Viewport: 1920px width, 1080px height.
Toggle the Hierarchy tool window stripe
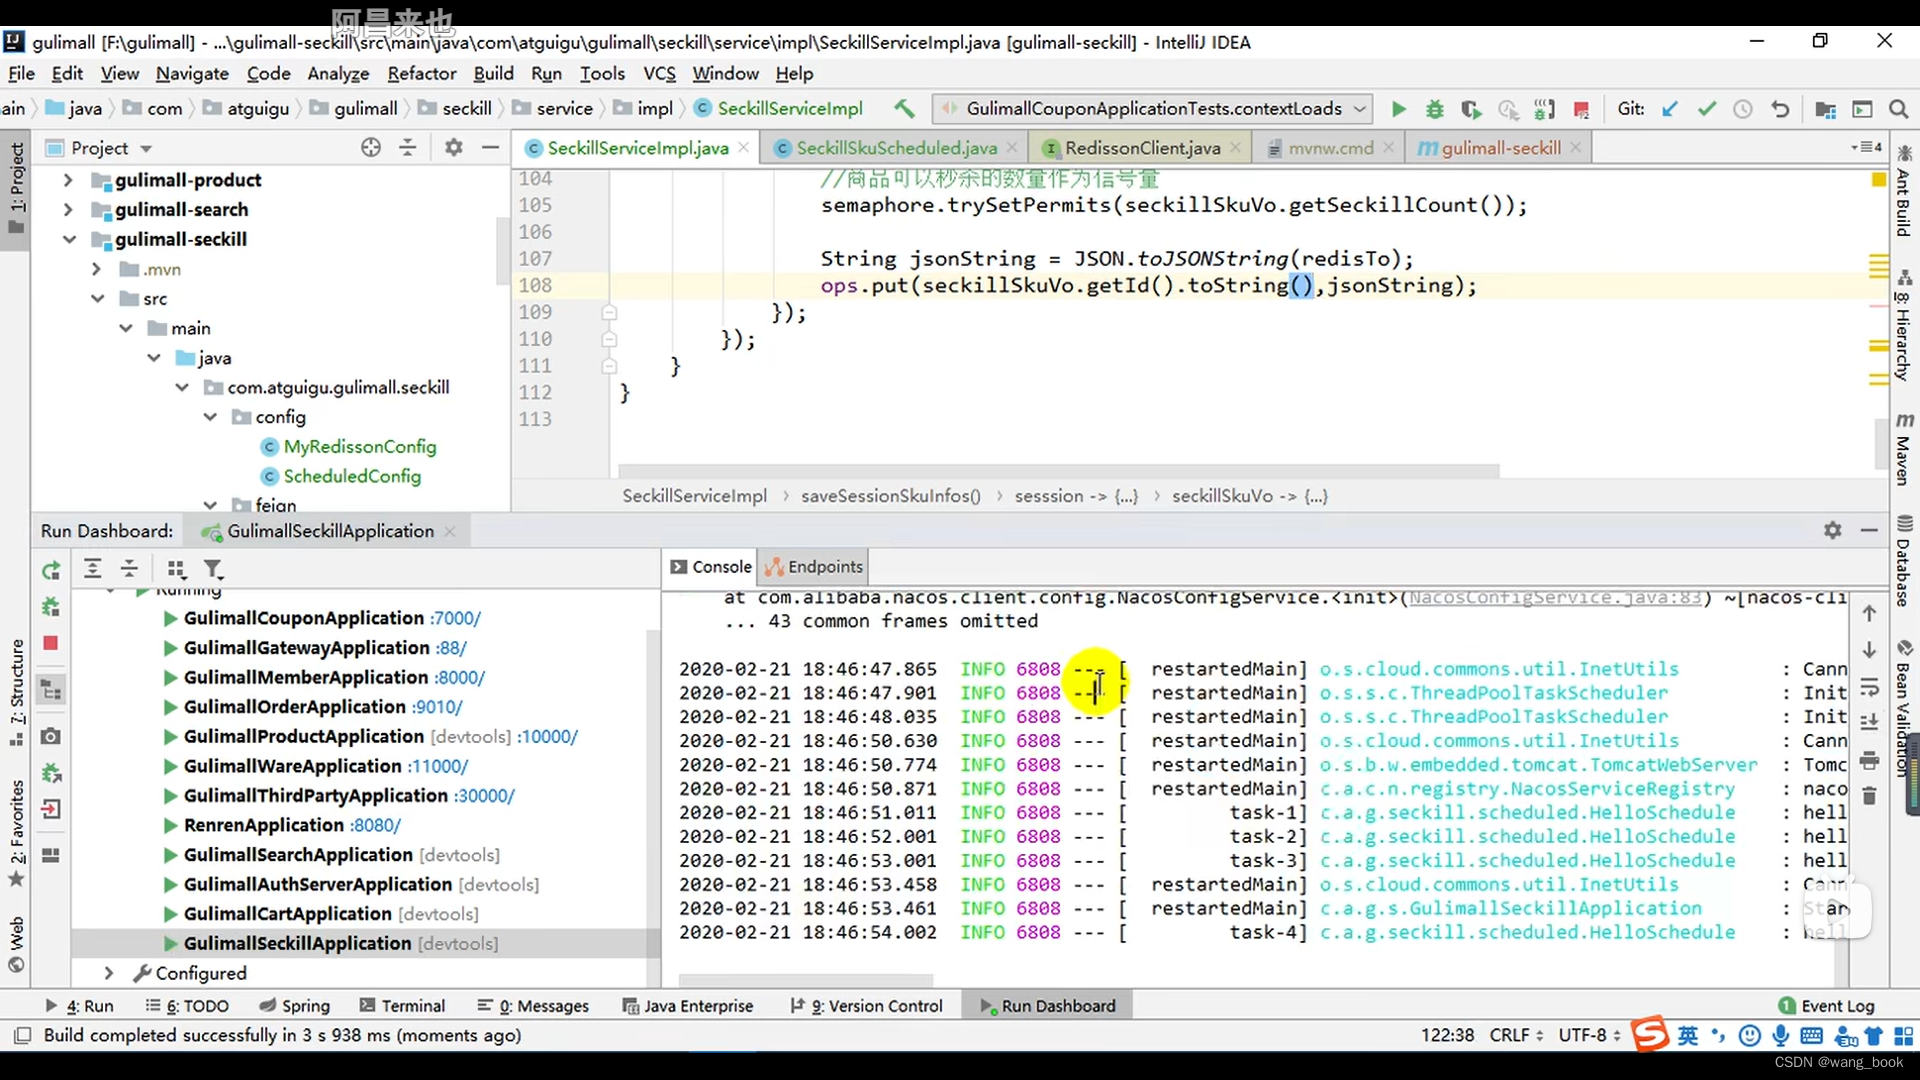pos(1904,325)
